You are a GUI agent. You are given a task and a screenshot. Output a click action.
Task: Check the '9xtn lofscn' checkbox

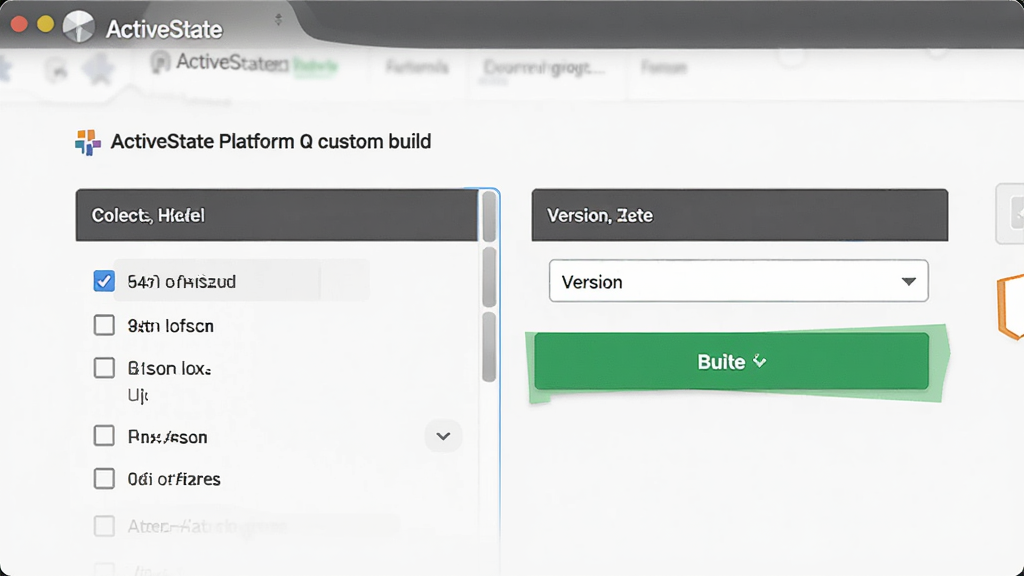[x=104, y=325]
